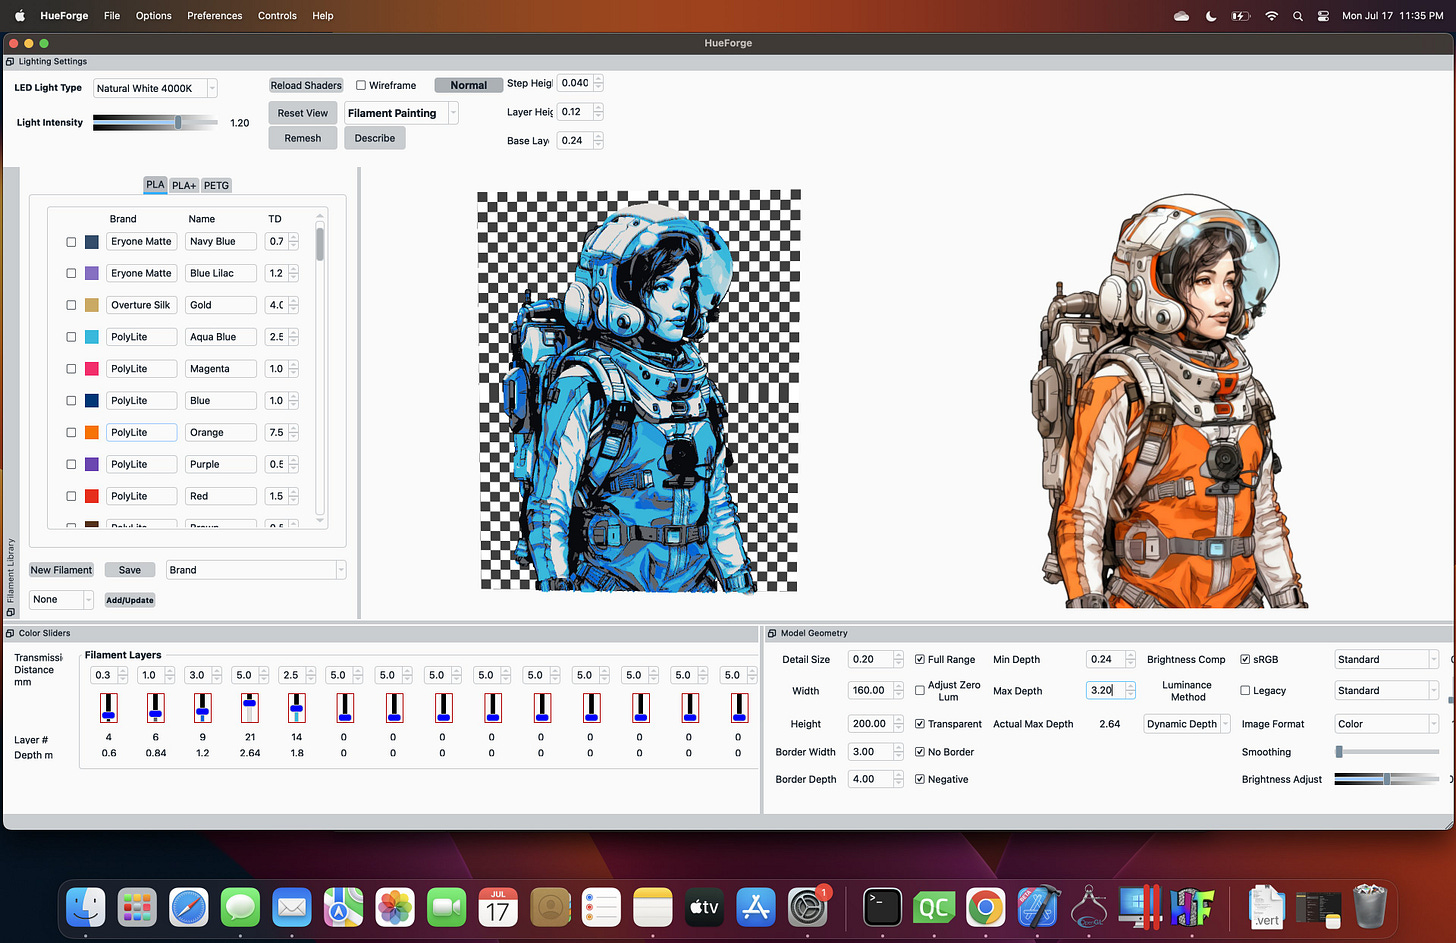This screenshot has height=943, width=1456.
Task: Click the Describe button
Action: tap(375, 138)
